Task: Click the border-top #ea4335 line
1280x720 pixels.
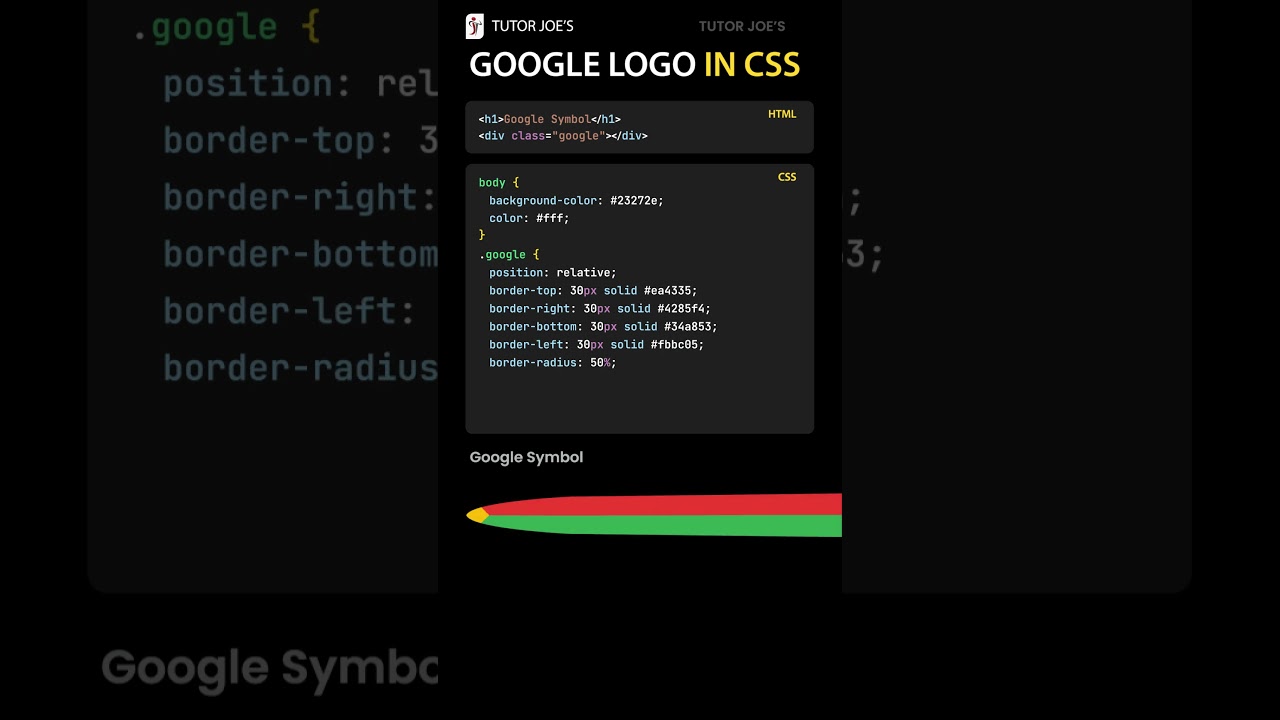Action: coord(593,291)
